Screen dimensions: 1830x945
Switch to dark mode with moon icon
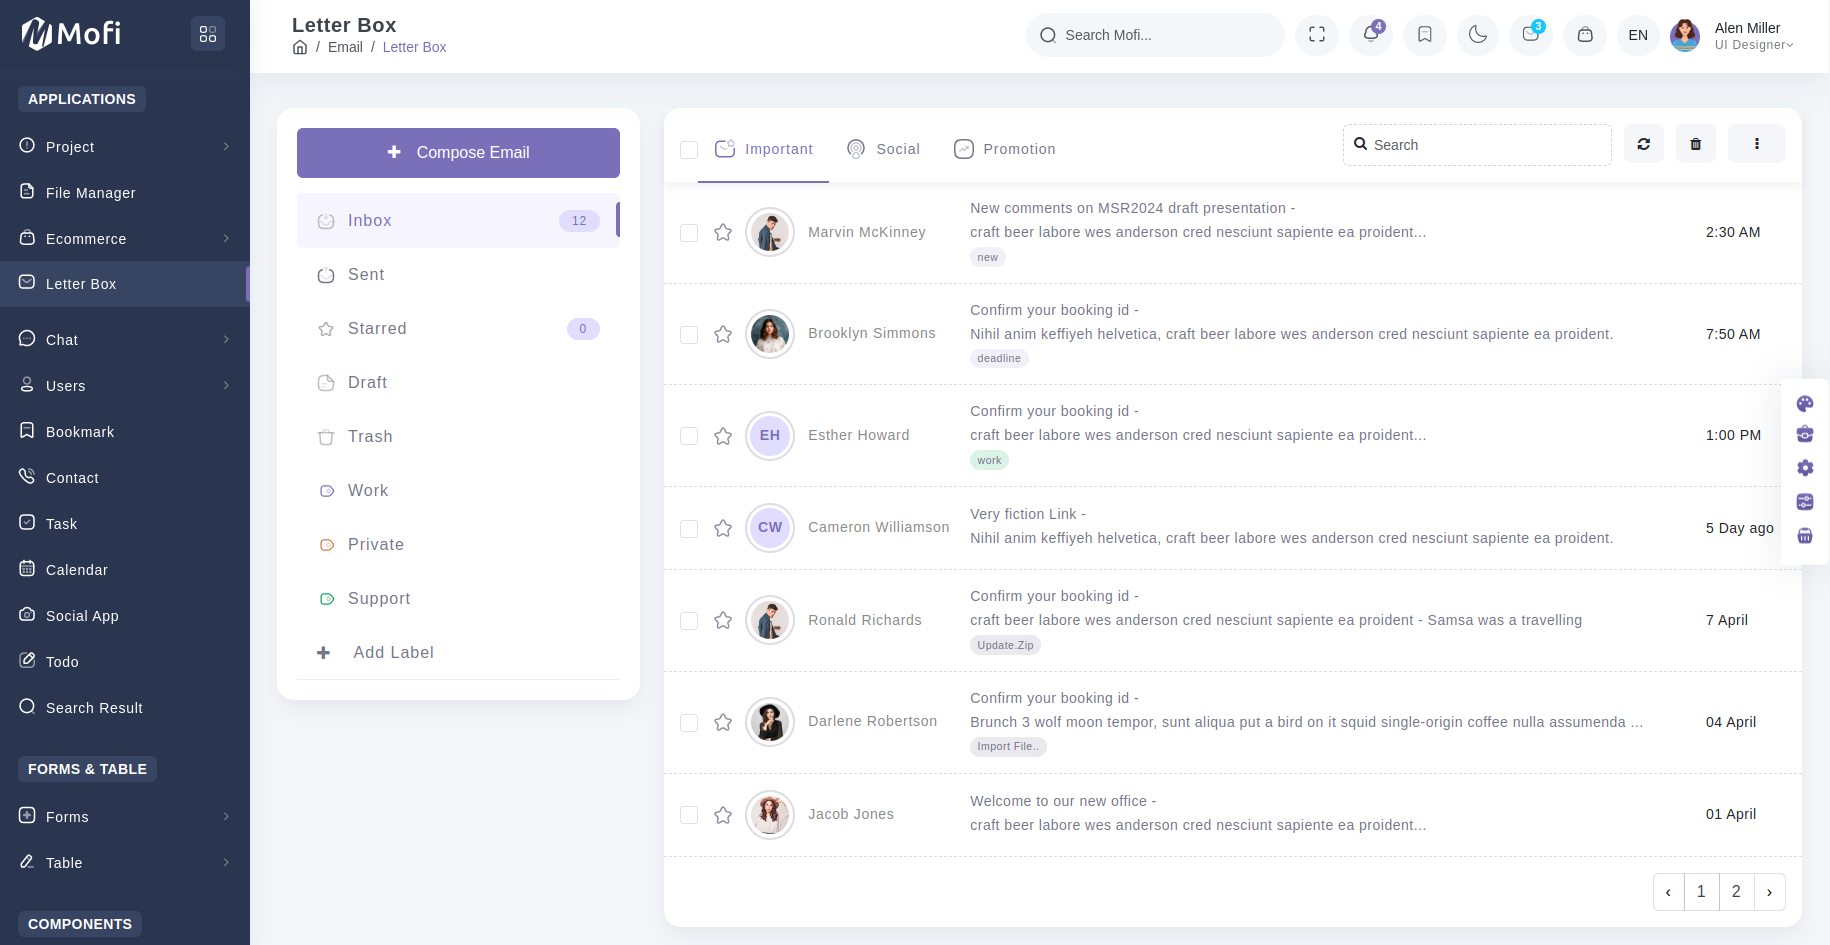click(1478, 35)
